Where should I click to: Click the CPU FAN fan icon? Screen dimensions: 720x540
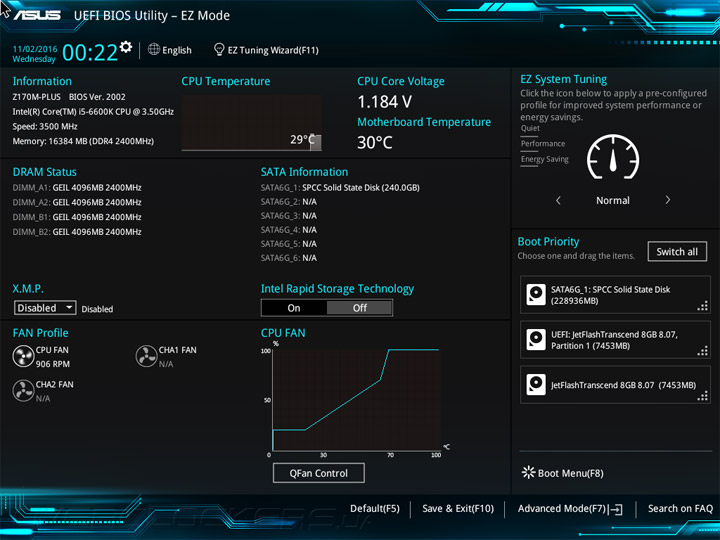[x=23, y=356]
